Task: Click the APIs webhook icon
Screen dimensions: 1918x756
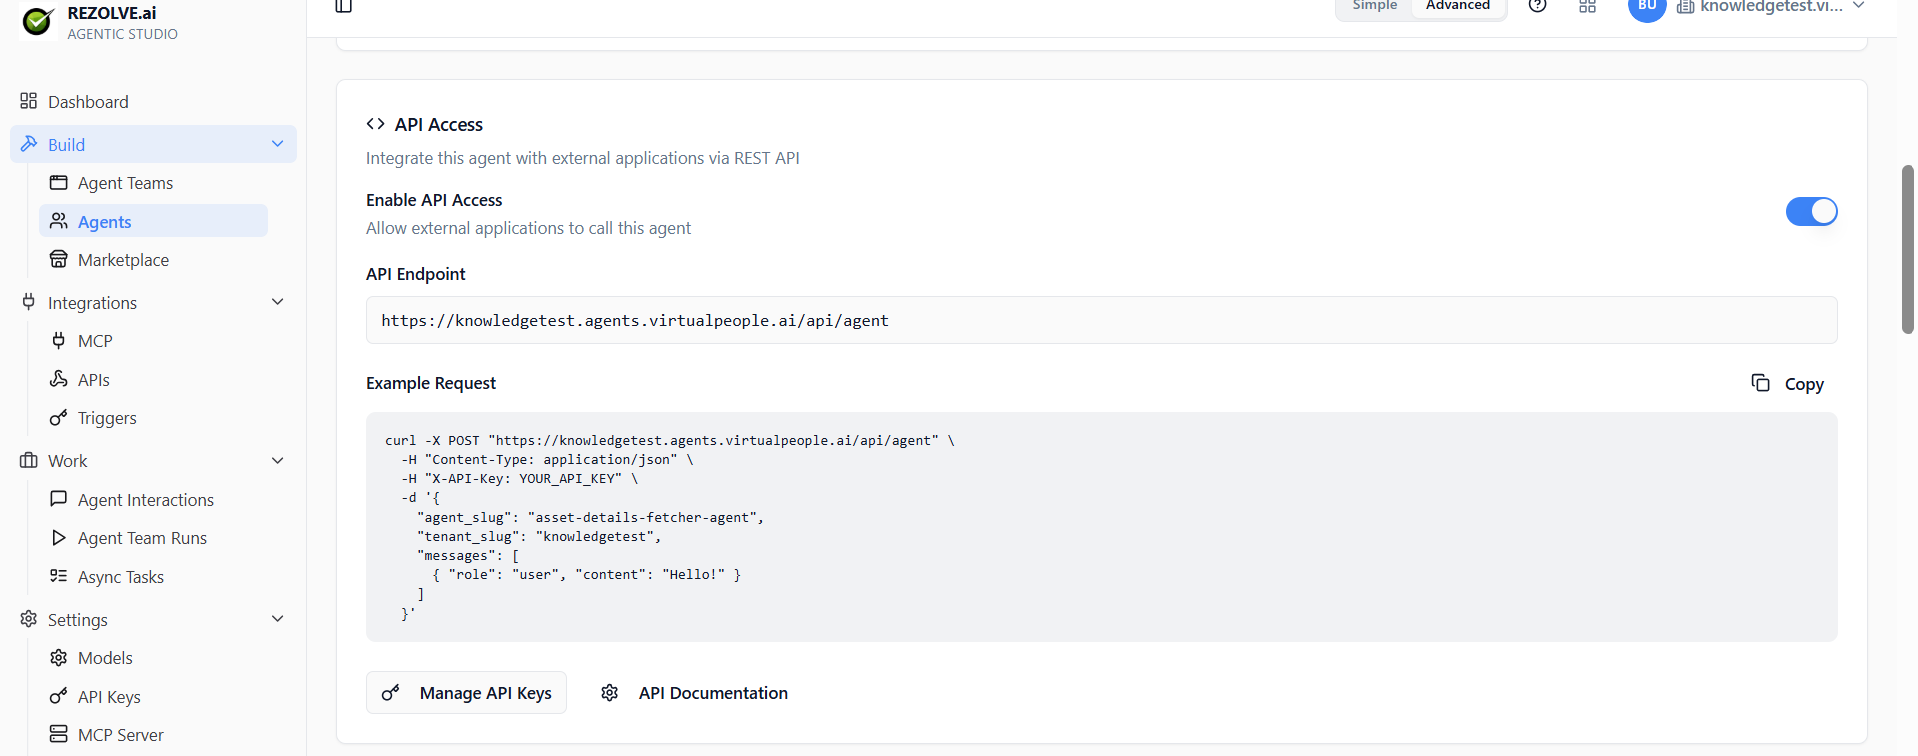Action: 59,379
